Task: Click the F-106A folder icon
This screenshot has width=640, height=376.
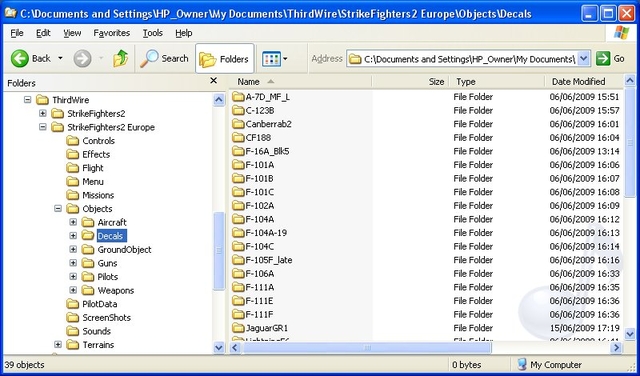Action: pyautogui.click(x=238, y=274)
